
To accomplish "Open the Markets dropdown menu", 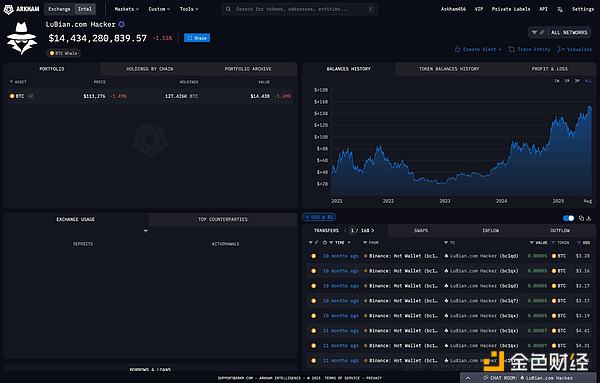I will pyautogui.click(x=127, y=9).
